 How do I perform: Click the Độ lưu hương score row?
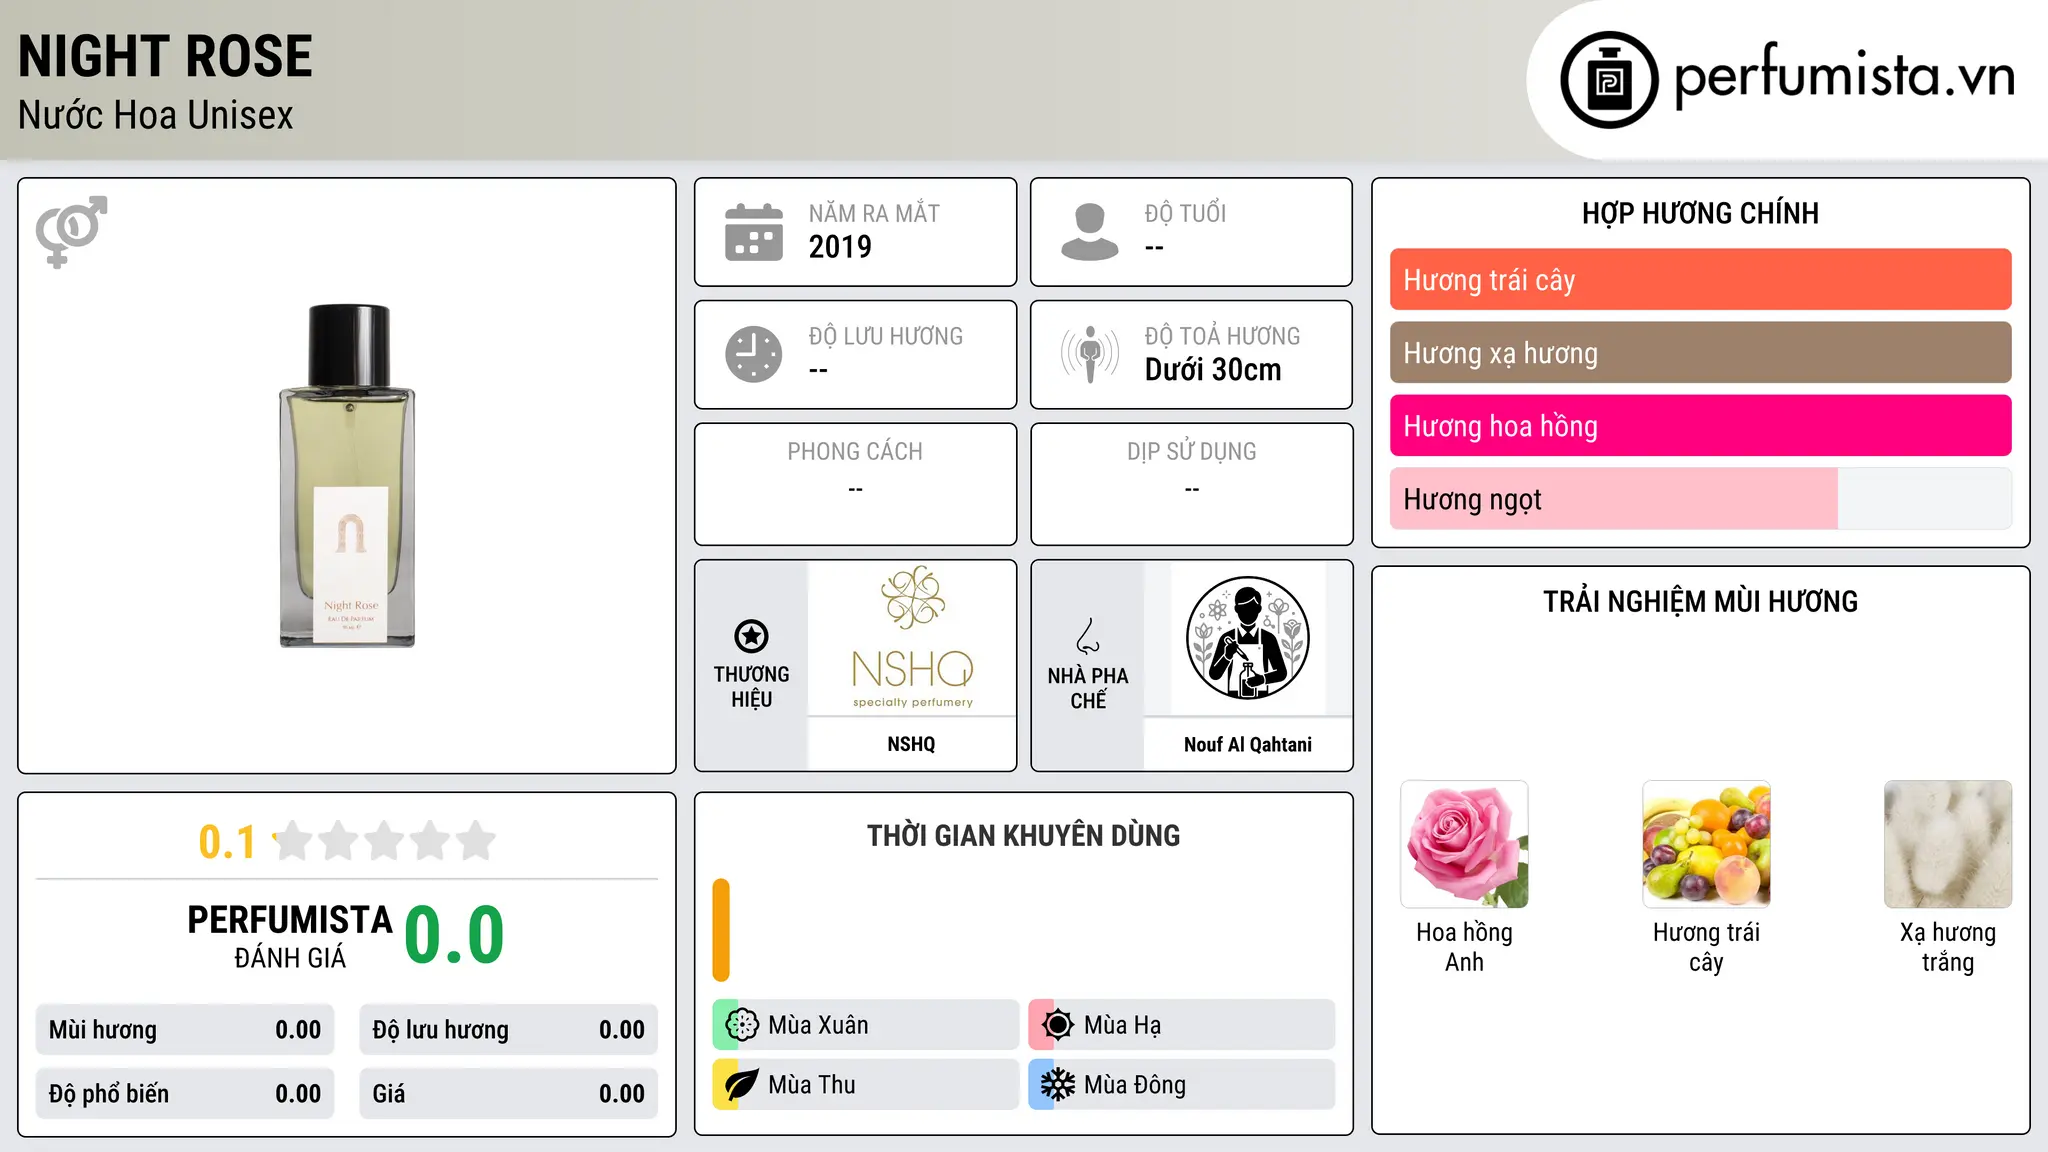(x=508, y=1030)
